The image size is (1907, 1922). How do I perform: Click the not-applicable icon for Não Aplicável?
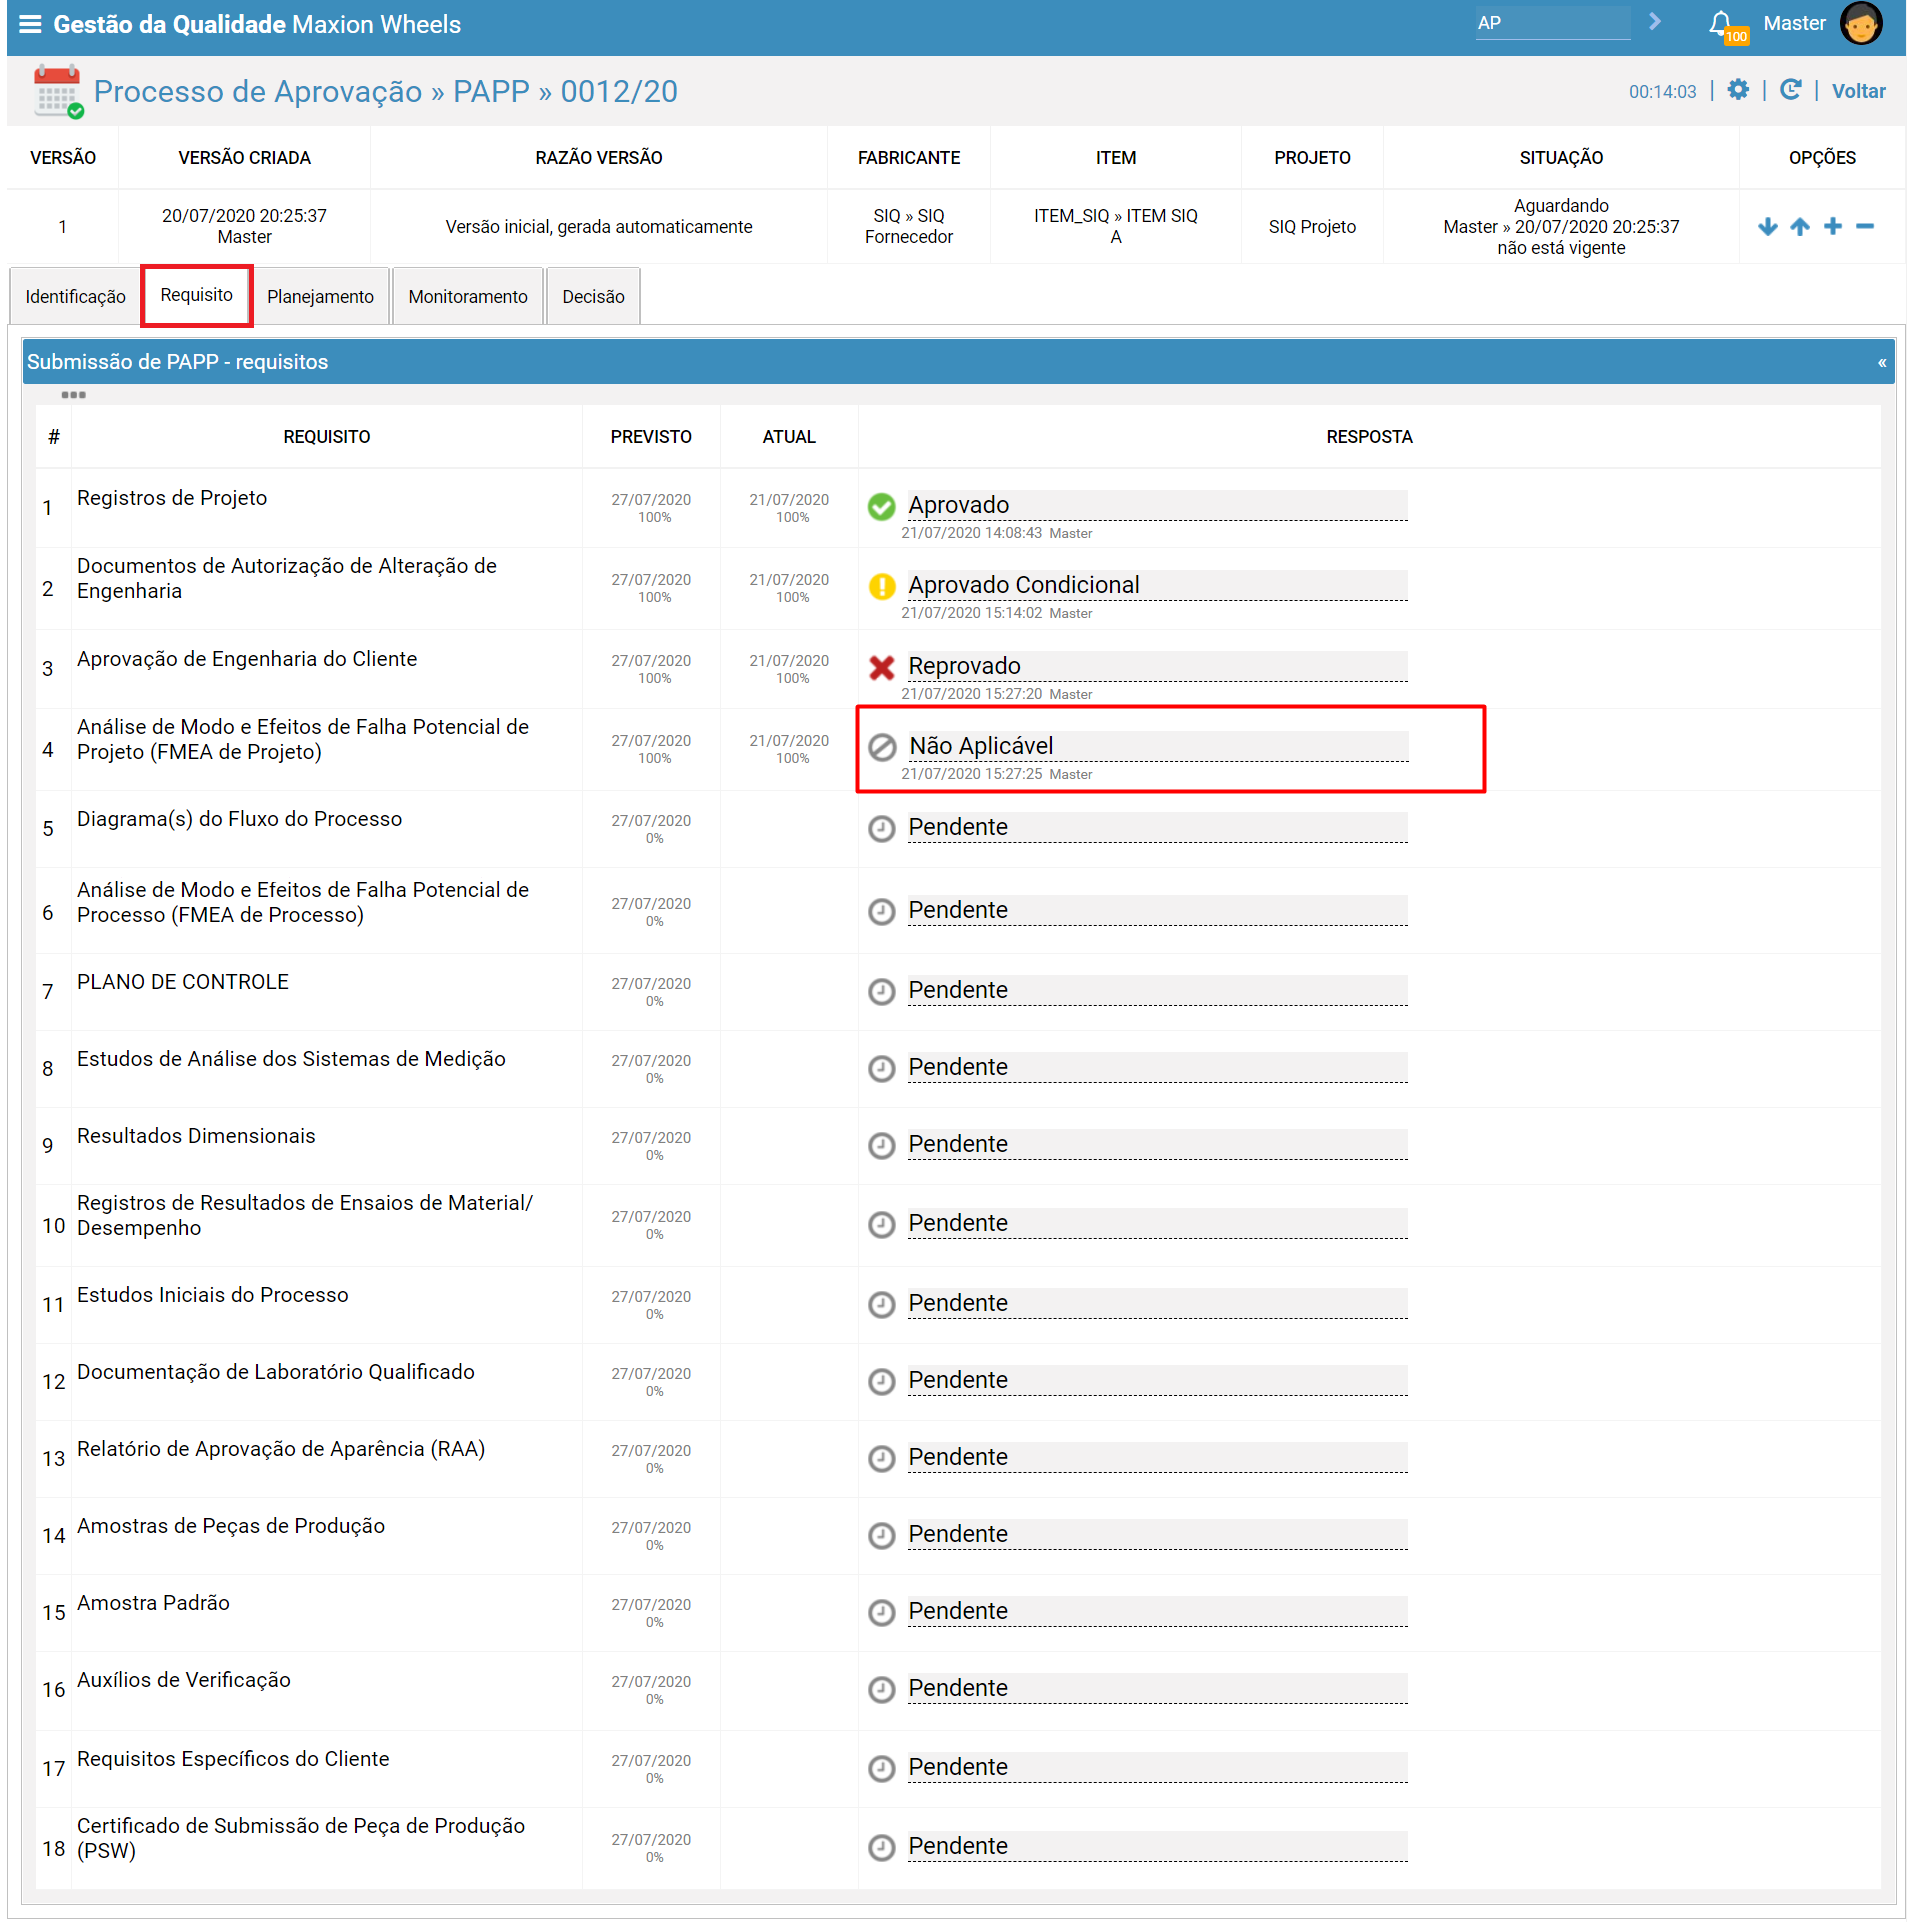tap(881, 748)
